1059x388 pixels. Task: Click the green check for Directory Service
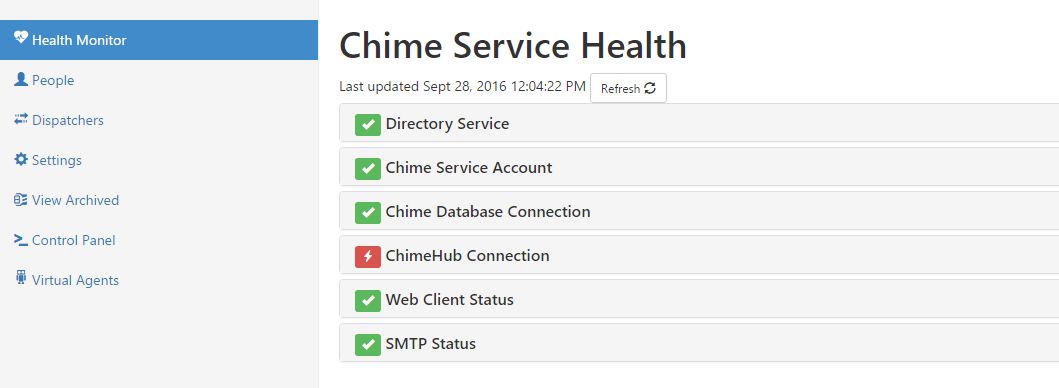368,124
